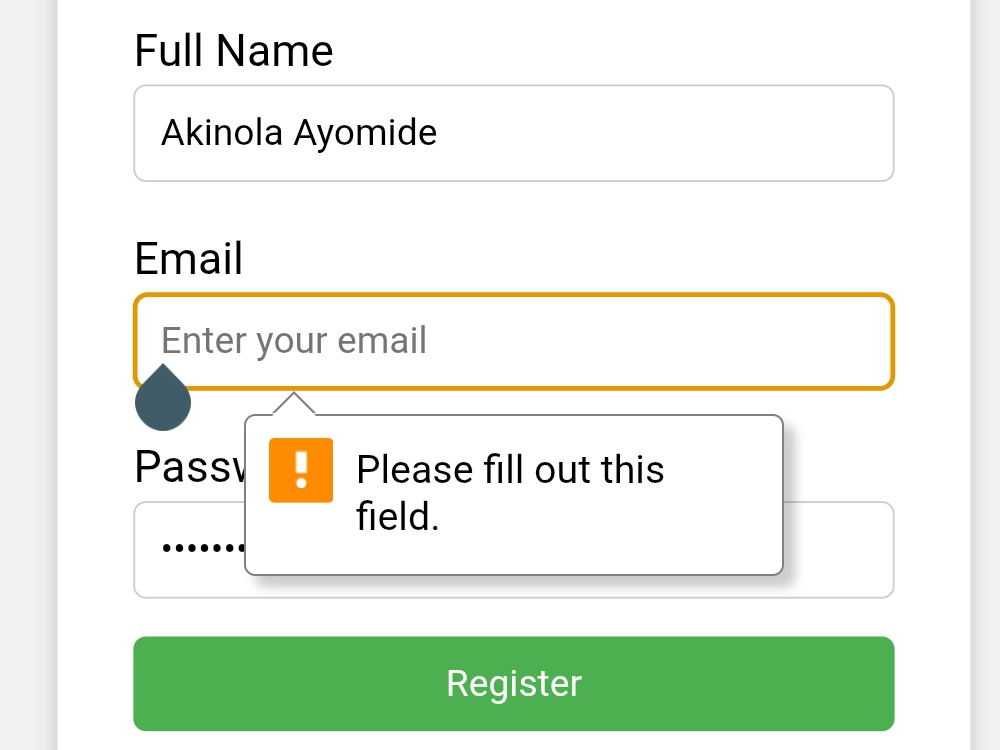Focus the Full Name input field
The image size is (1000, 750).
[x=514, y=133]
